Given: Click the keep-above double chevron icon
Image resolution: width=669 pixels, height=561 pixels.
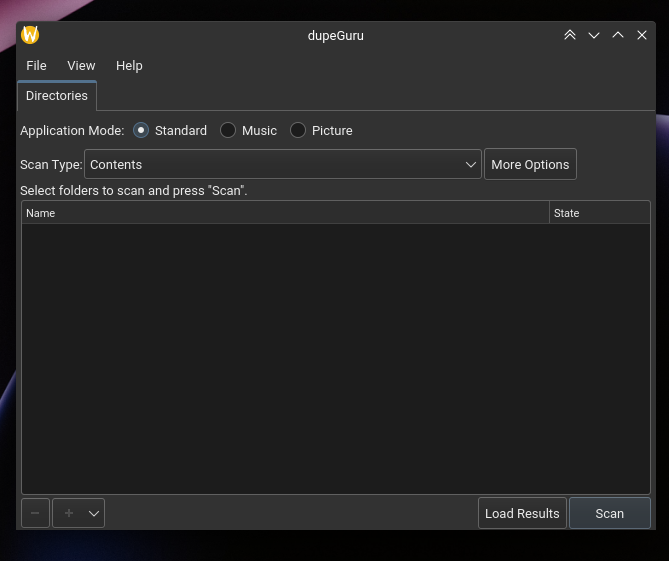Looking at the screenshot, I should click(x=570, y=35).
